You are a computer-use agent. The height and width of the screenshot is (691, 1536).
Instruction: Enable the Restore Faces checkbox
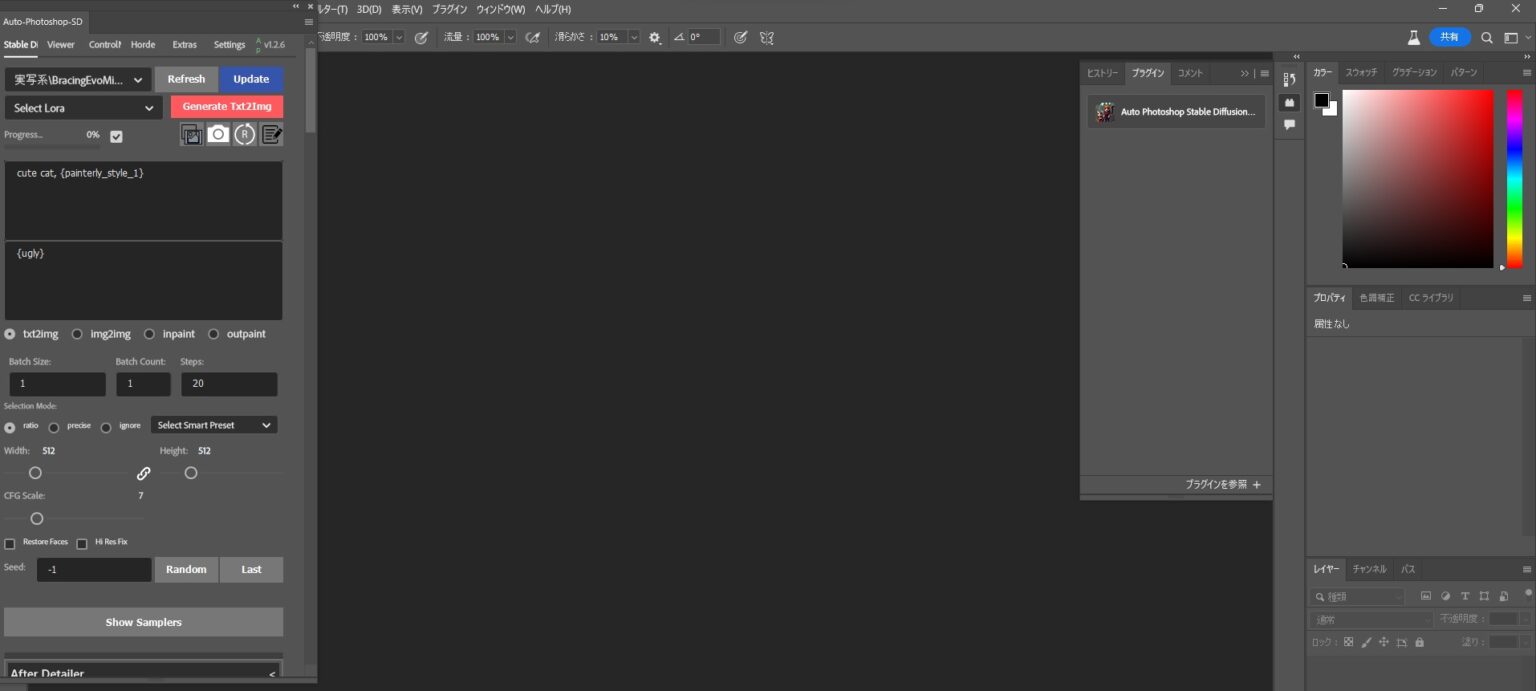click(x=10, y=543)
